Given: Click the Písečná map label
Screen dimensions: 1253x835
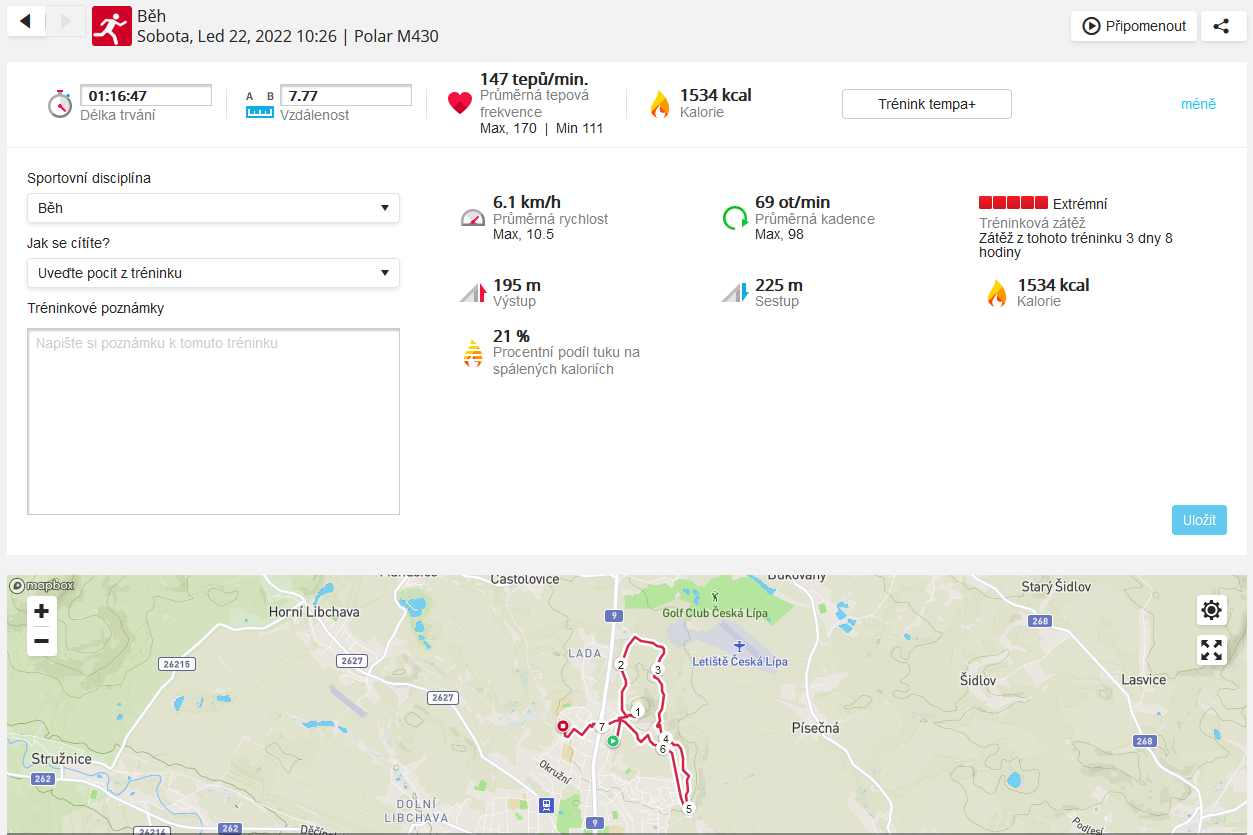Looking at the screenshot, I should coord(815,727).
